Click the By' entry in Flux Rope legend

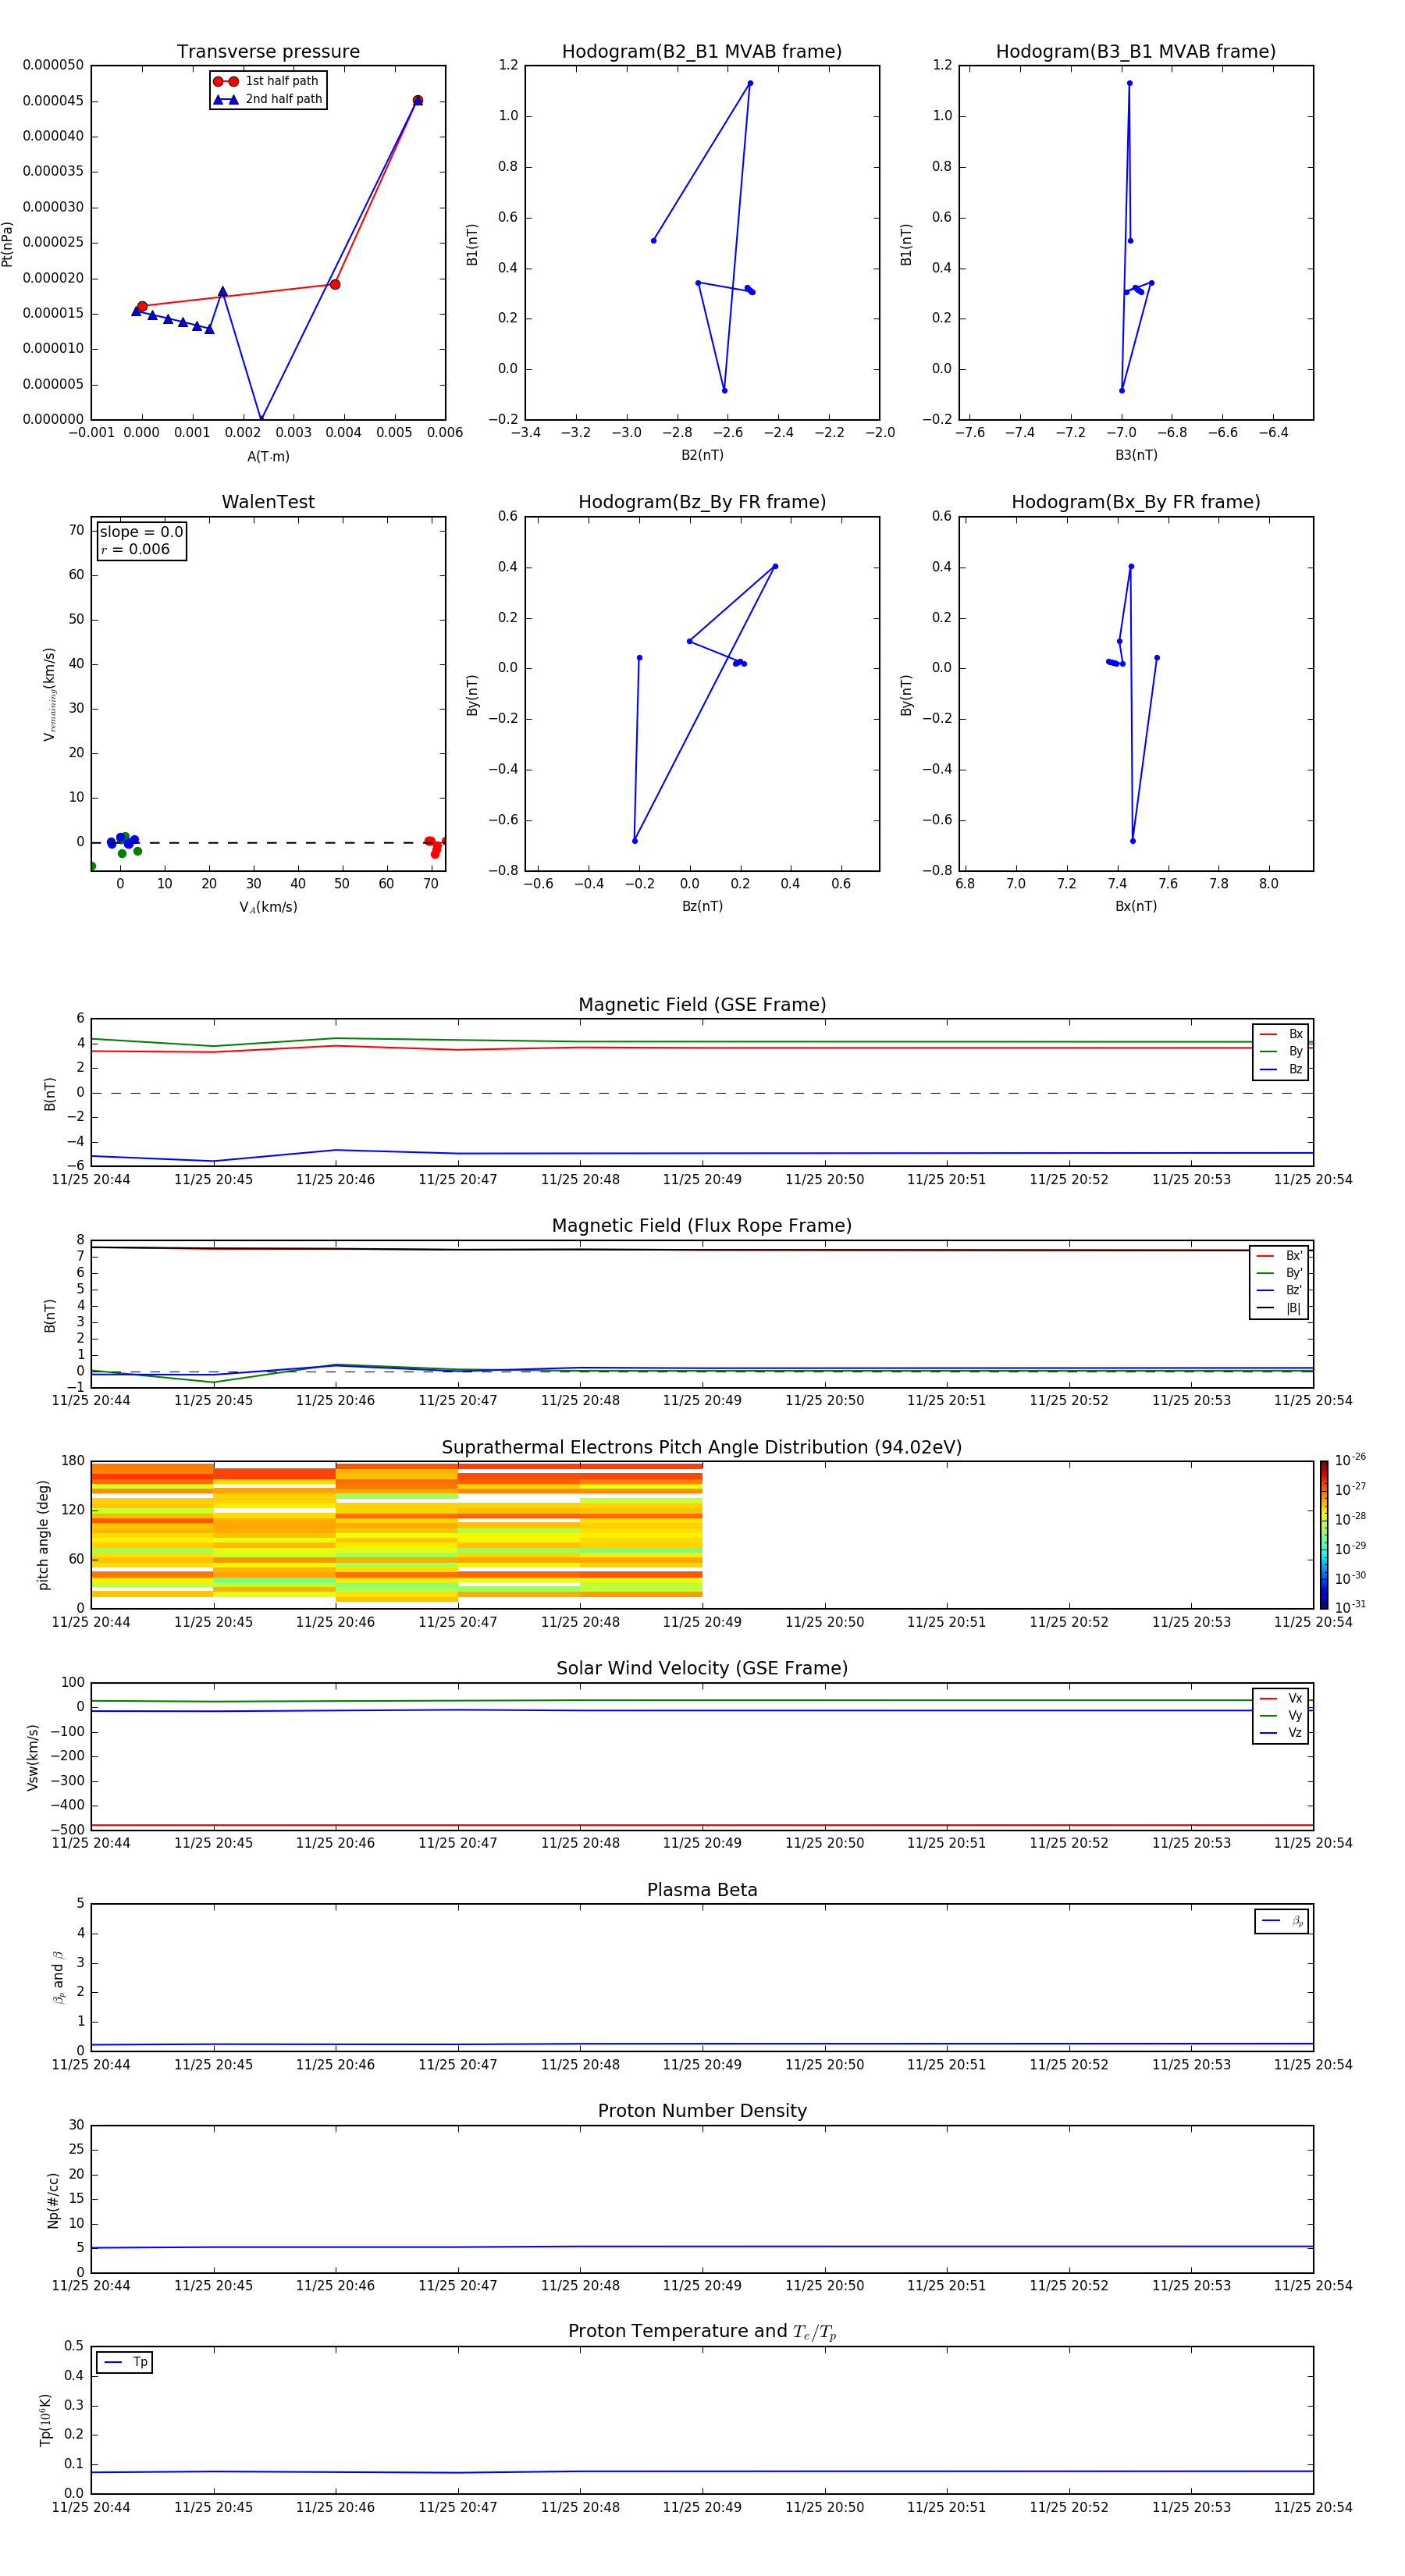pyautogui.click(x=1279, y=1273)
